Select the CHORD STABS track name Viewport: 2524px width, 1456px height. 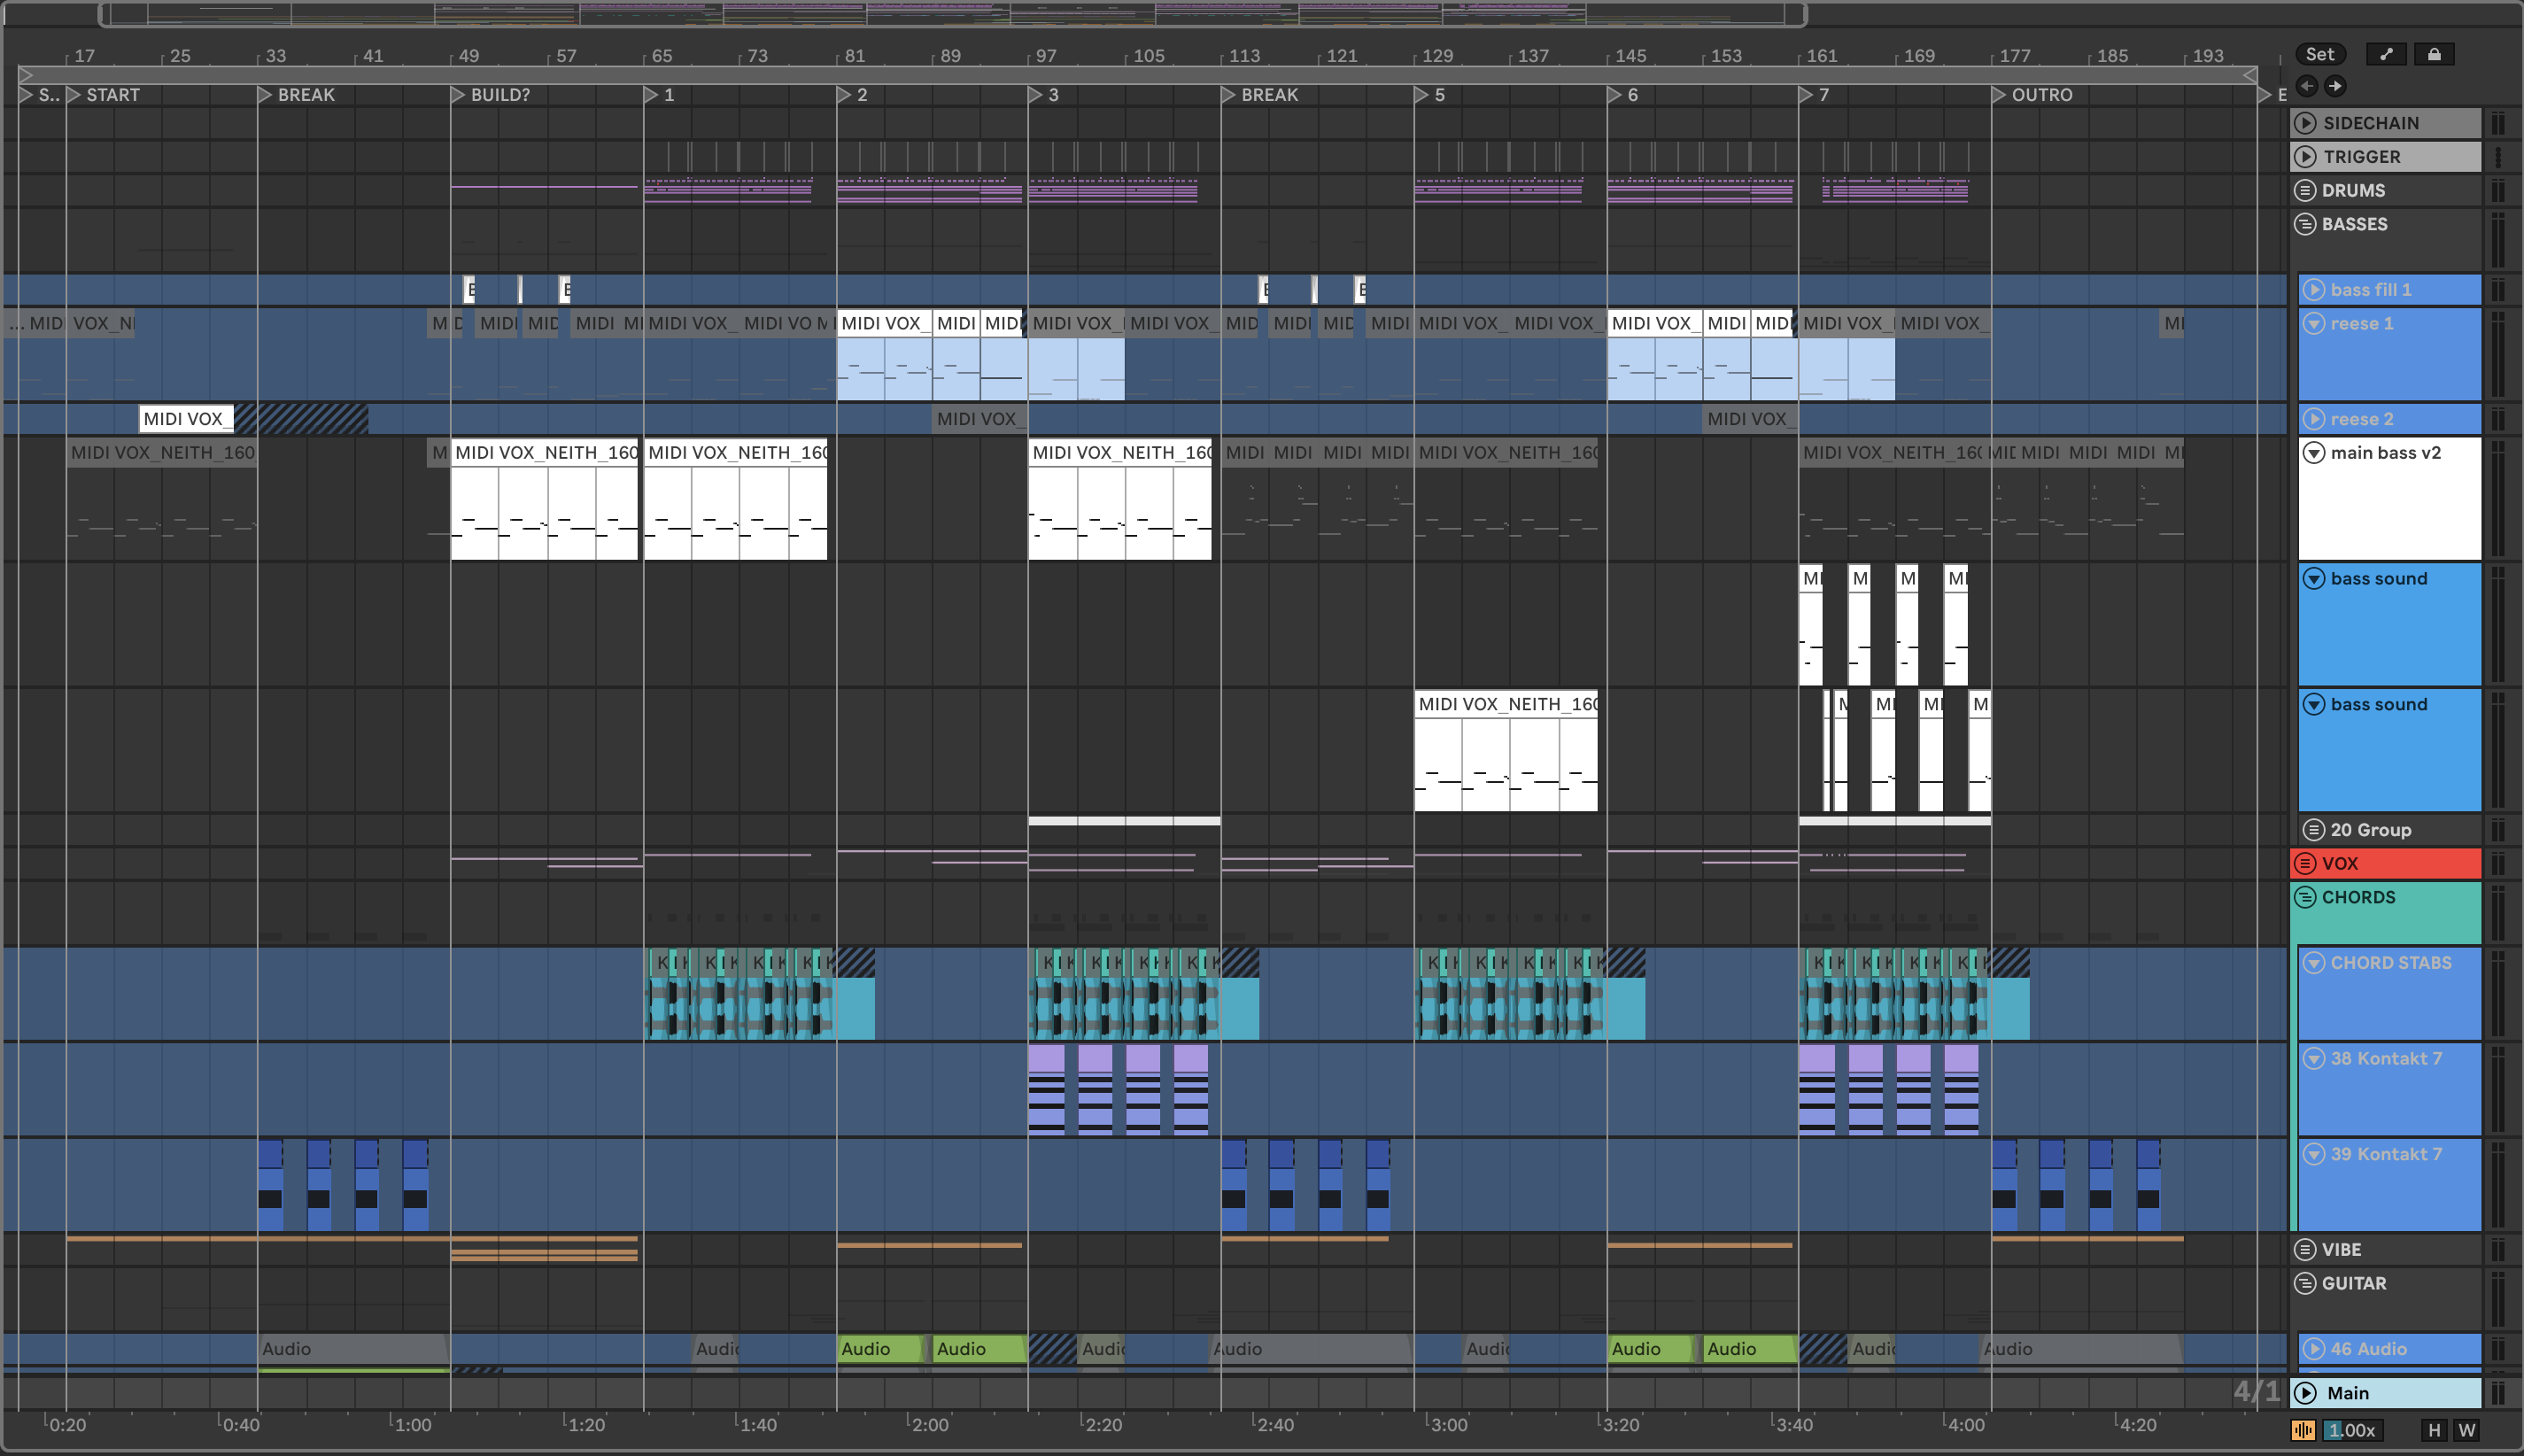point(2390,963)
